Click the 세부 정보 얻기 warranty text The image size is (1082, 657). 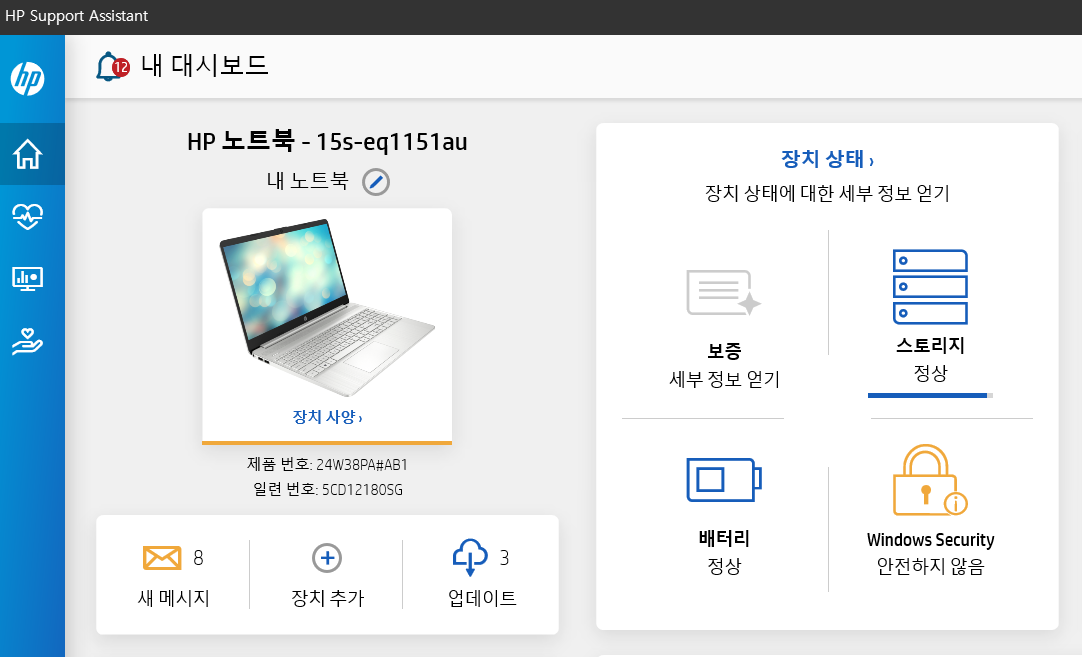pos(724,379)
